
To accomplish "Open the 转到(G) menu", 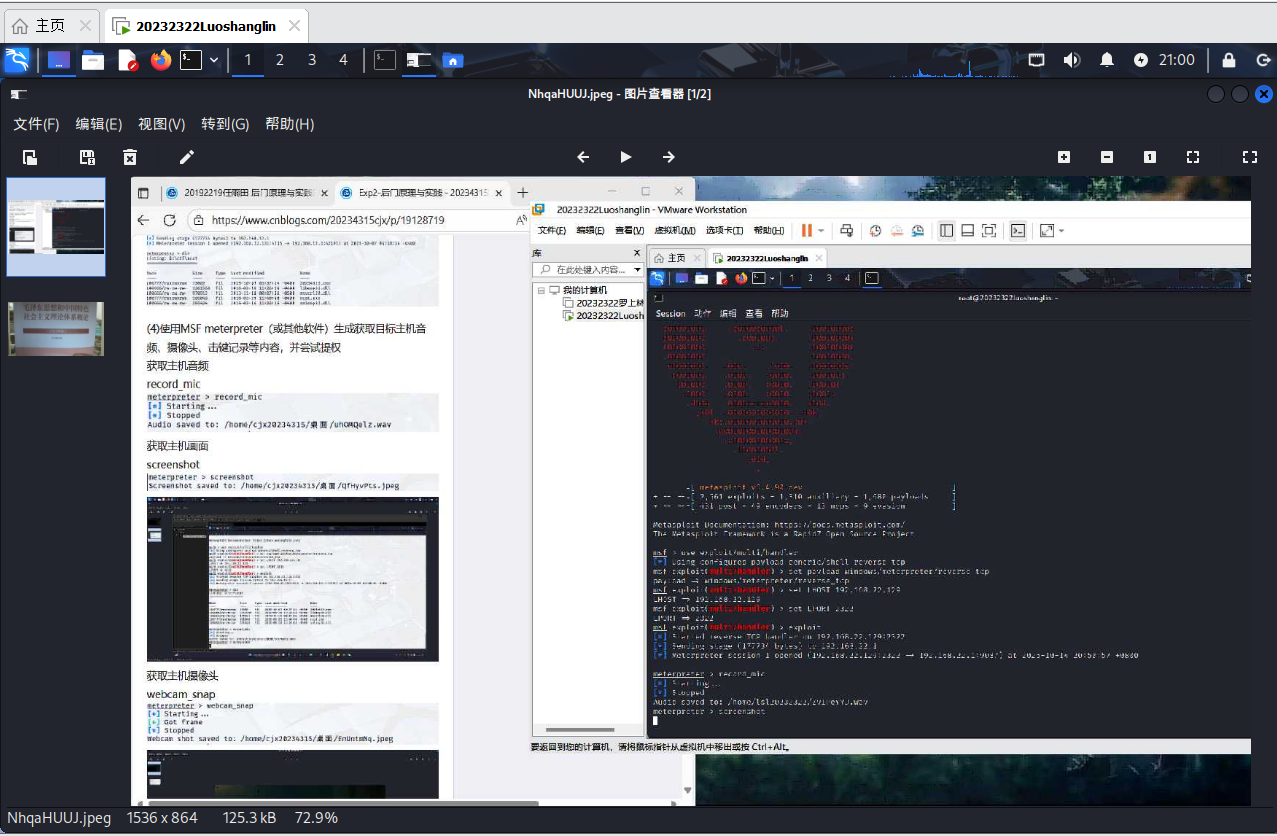I will coord(225,124).
